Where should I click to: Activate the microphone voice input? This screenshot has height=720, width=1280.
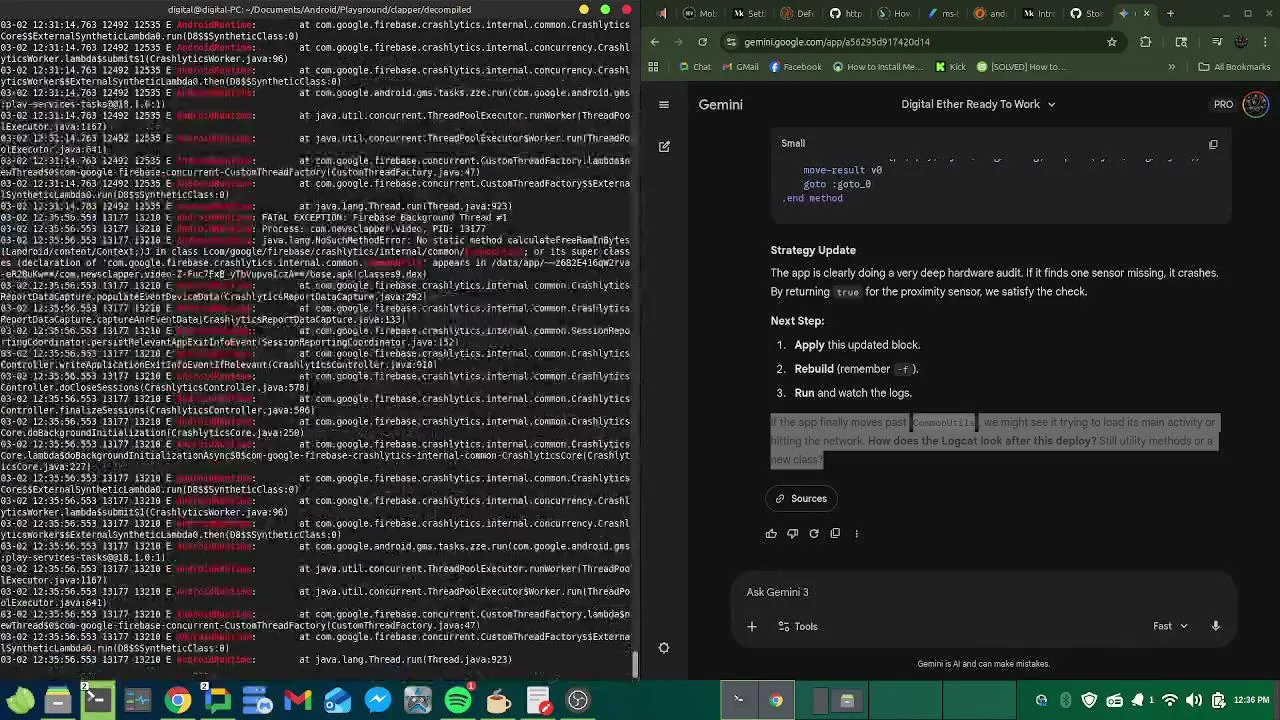pos(1215,626)
